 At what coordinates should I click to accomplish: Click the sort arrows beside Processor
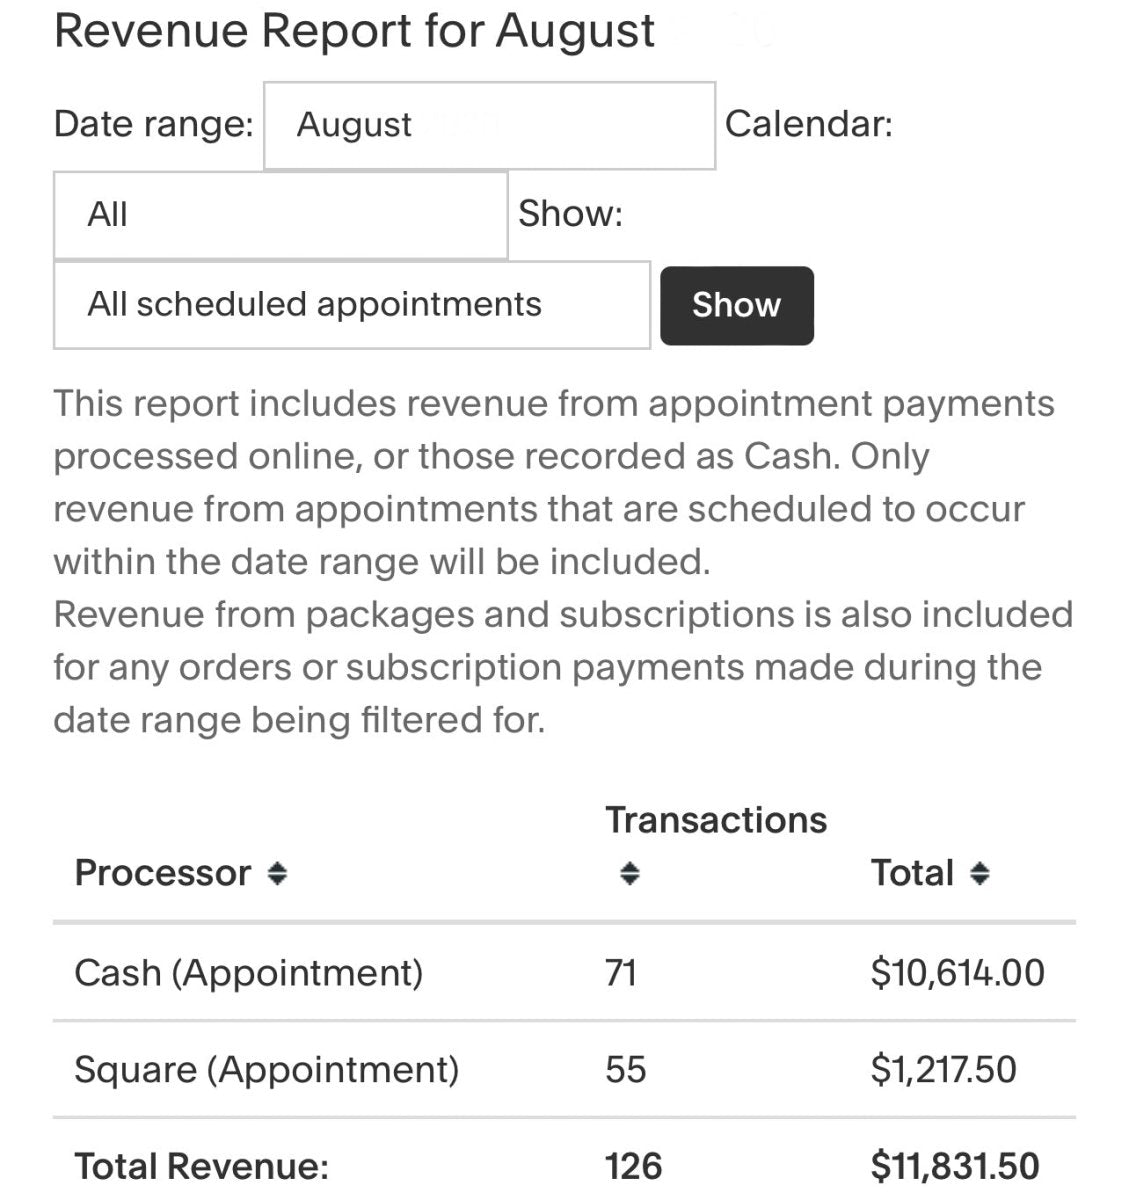point(278,874)
